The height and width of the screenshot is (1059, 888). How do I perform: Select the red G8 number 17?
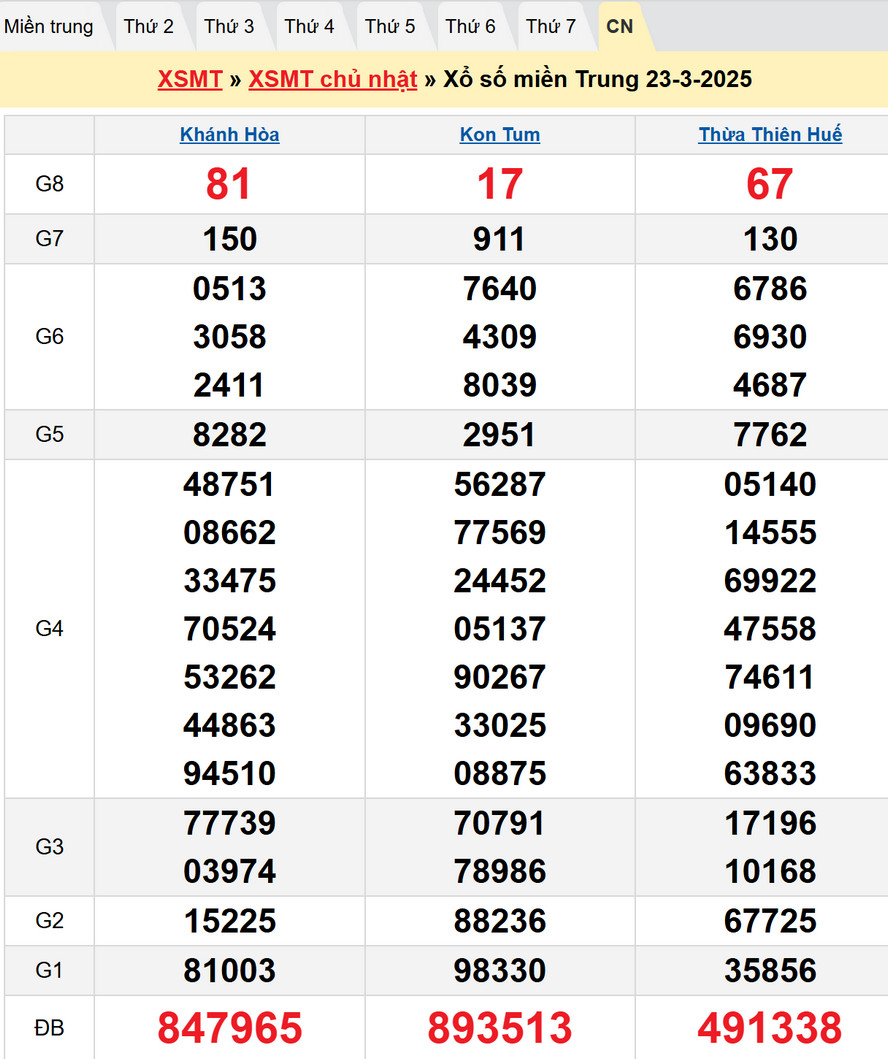(500, 184)
